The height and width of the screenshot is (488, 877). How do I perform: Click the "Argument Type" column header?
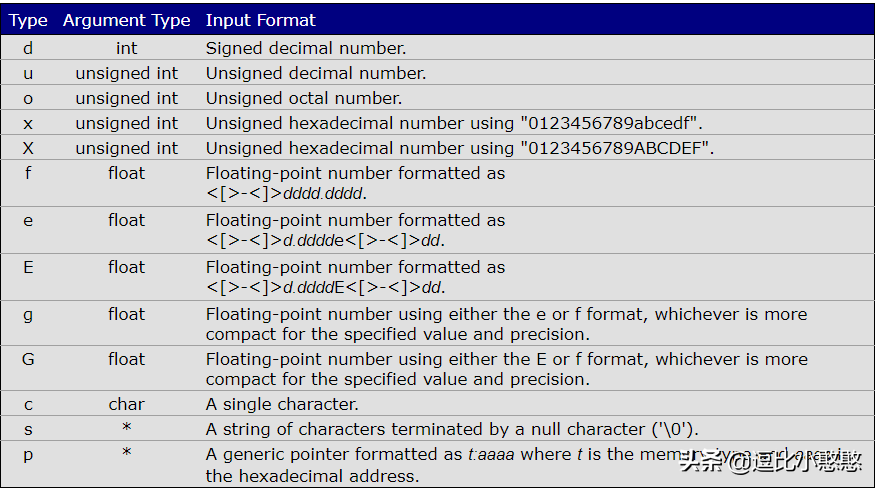(x=126, y=20)
